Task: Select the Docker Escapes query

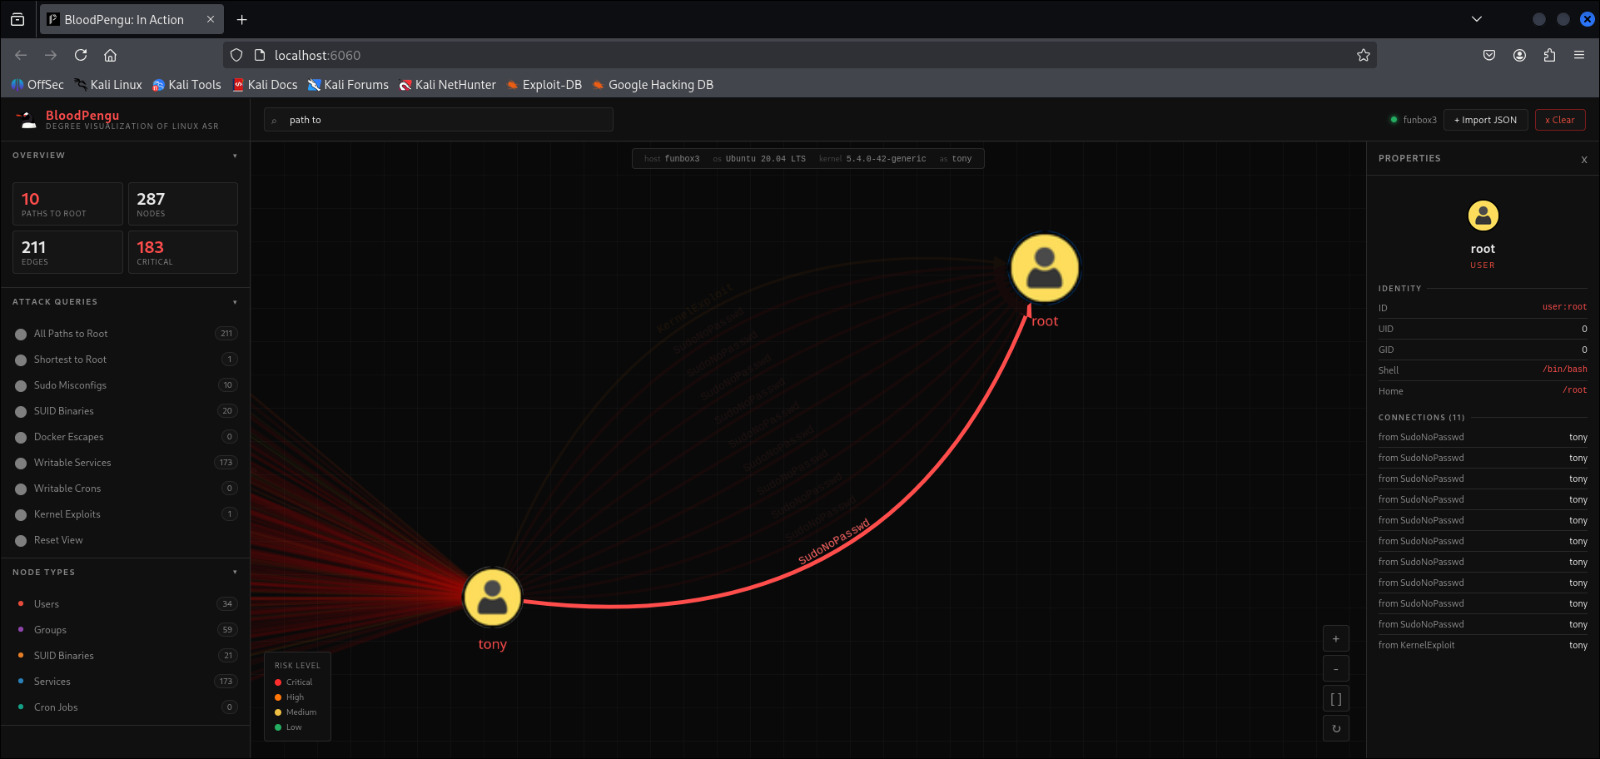Action: pyautogui.click(x=125, y=437)
